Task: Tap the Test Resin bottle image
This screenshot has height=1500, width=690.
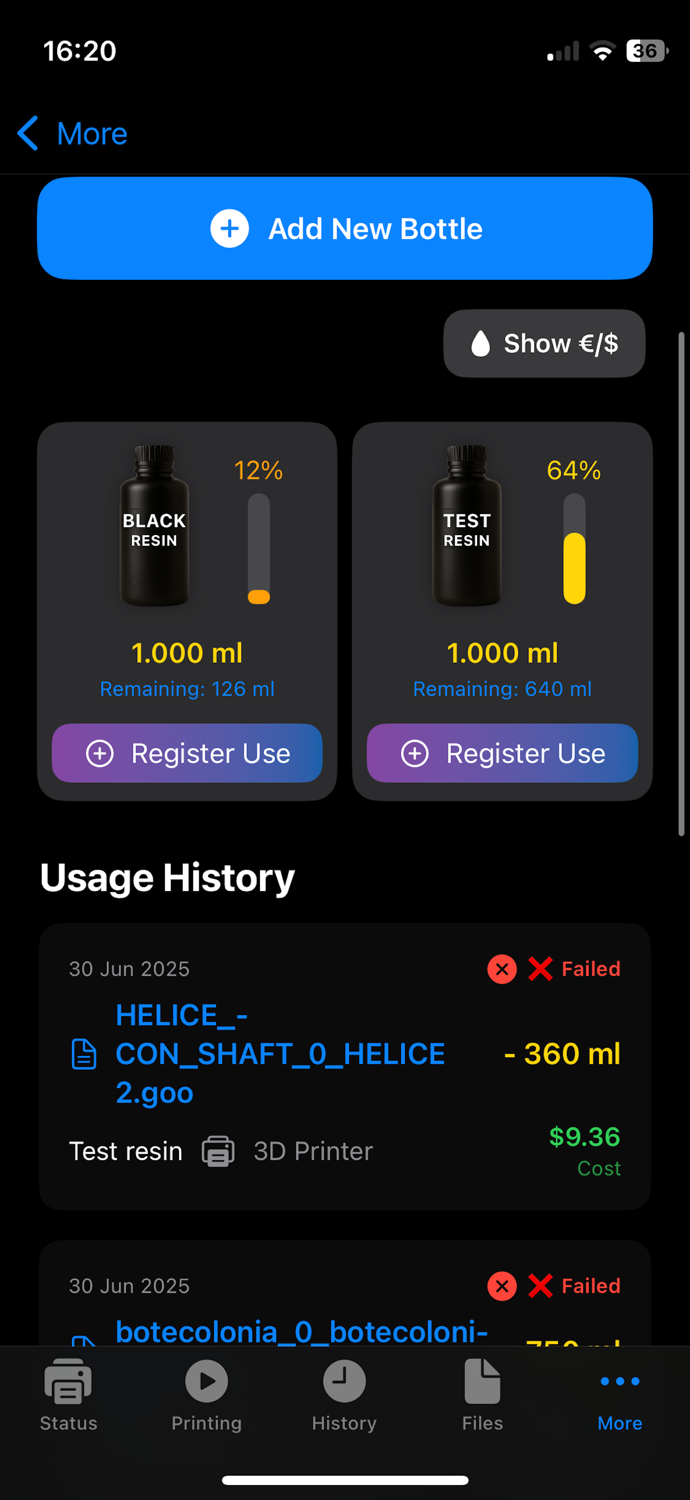Action: click(467, 527)
